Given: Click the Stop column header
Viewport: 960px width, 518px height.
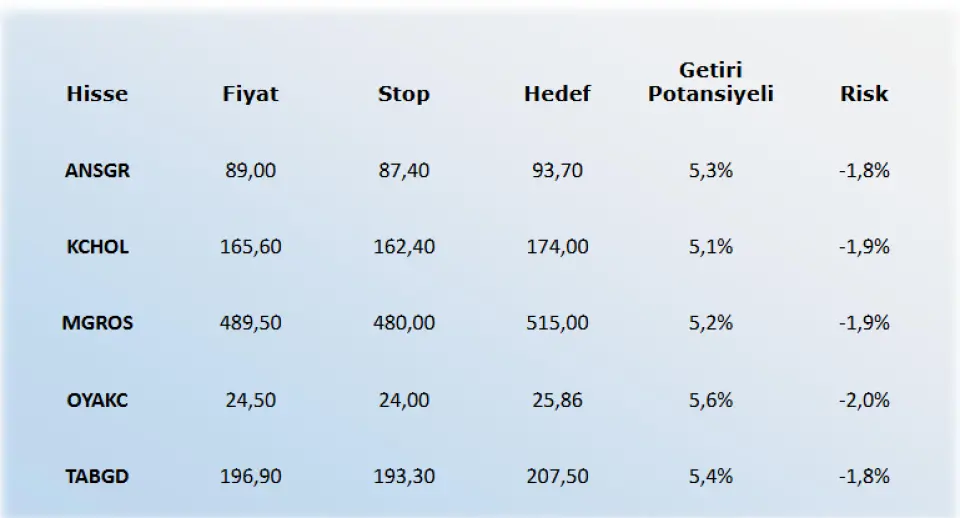Looking at the screenshot, I should (403, 94).
